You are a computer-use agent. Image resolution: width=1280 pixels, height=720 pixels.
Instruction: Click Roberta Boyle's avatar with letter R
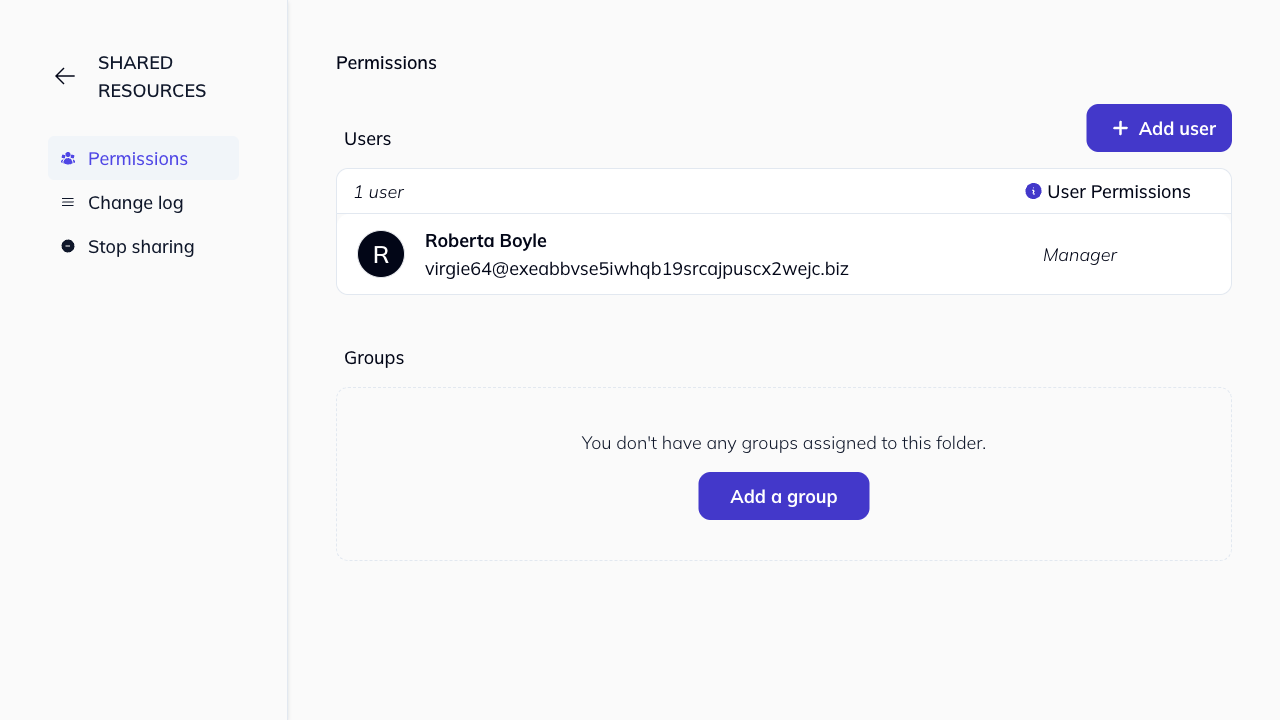click(381, 254)
